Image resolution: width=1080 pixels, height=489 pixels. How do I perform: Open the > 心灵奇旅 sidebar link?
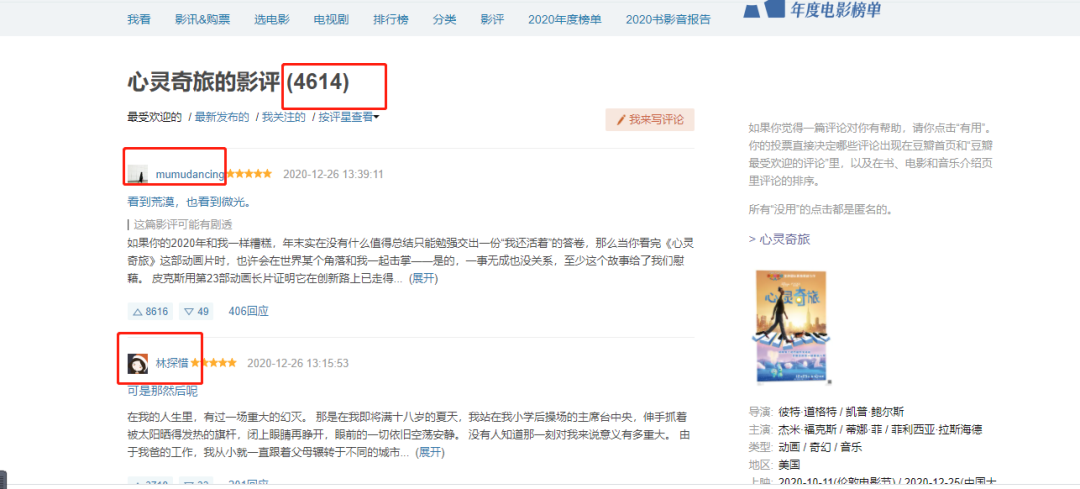(779, 239)
